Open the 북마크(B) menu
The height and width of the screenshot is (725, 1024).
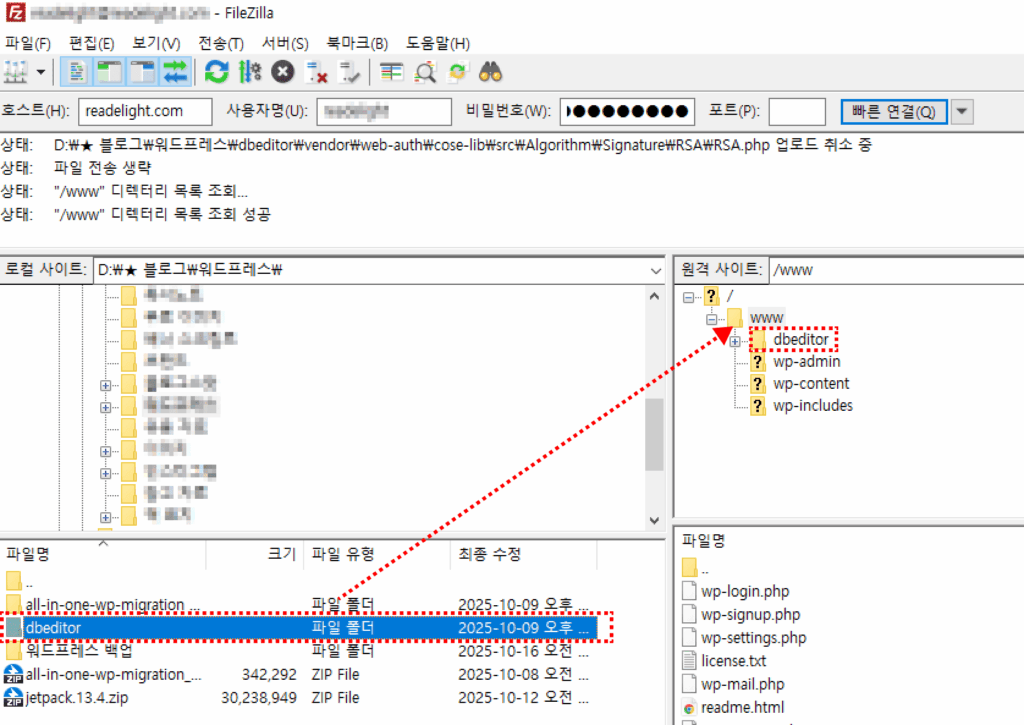pos(357,43)
